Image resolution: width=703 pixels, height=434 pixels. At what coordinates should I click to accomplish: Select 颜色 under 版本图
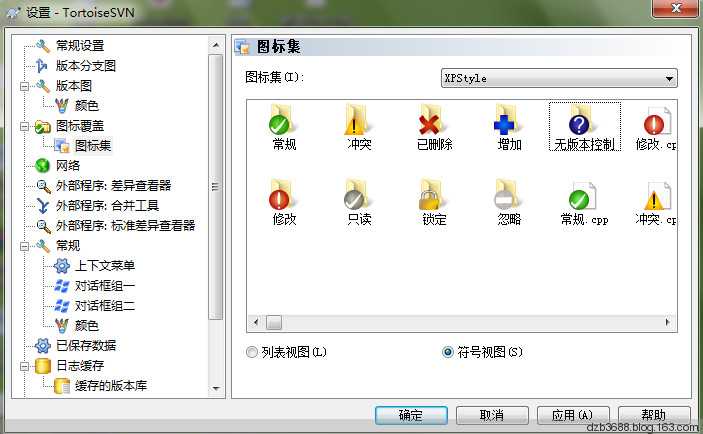tap(87, 106)
